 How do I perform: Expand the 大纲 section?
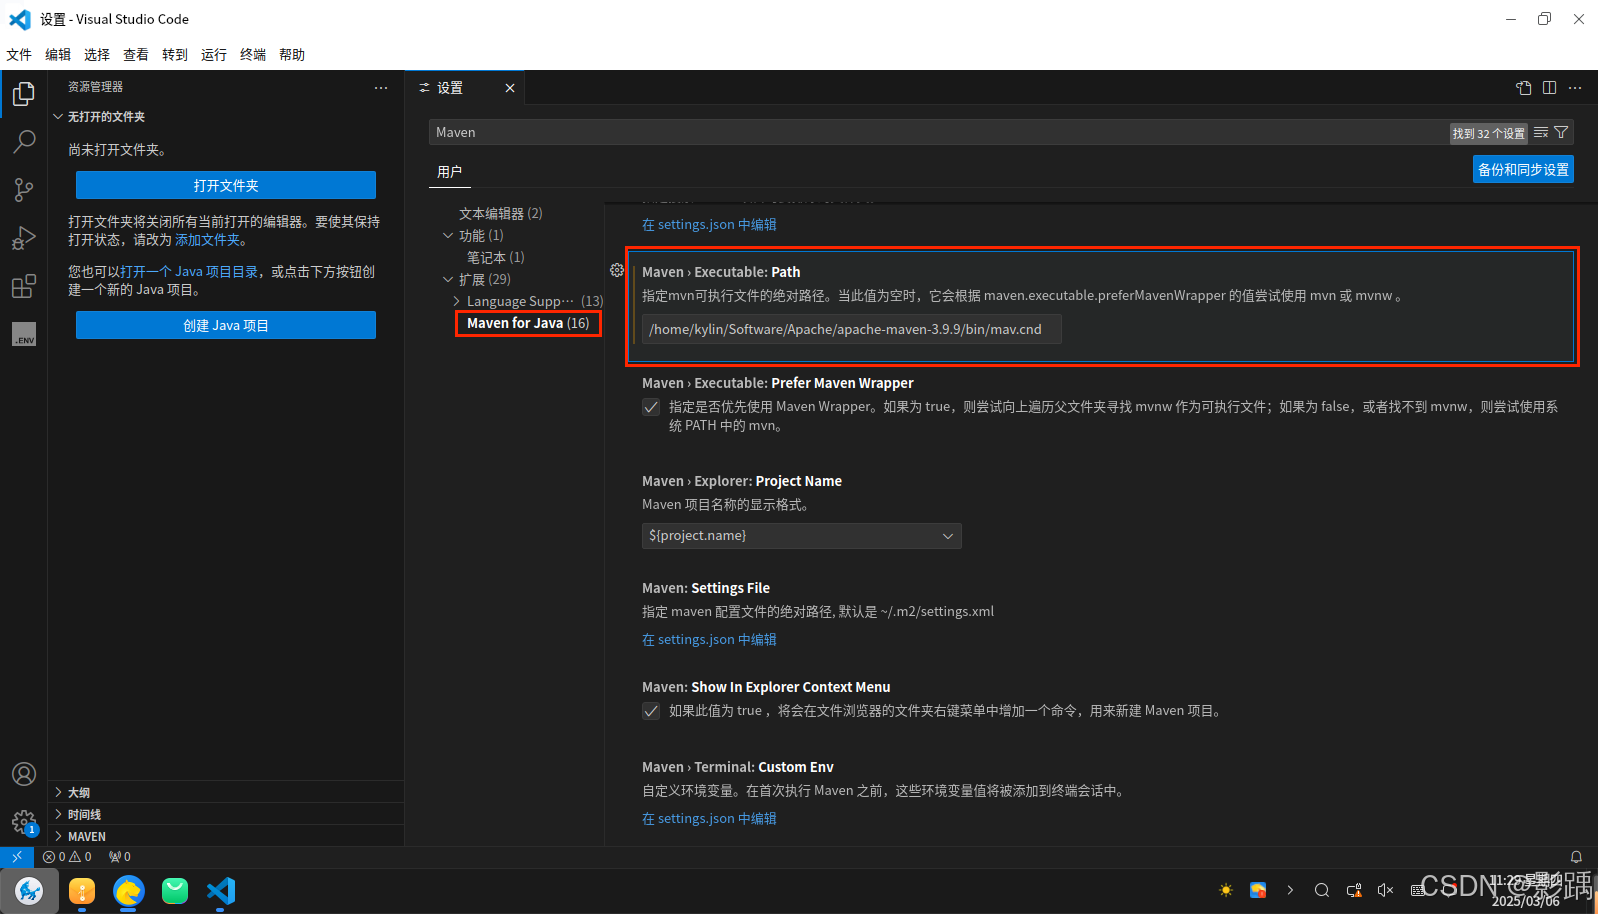pyautogui.click(x=226, y=792)
